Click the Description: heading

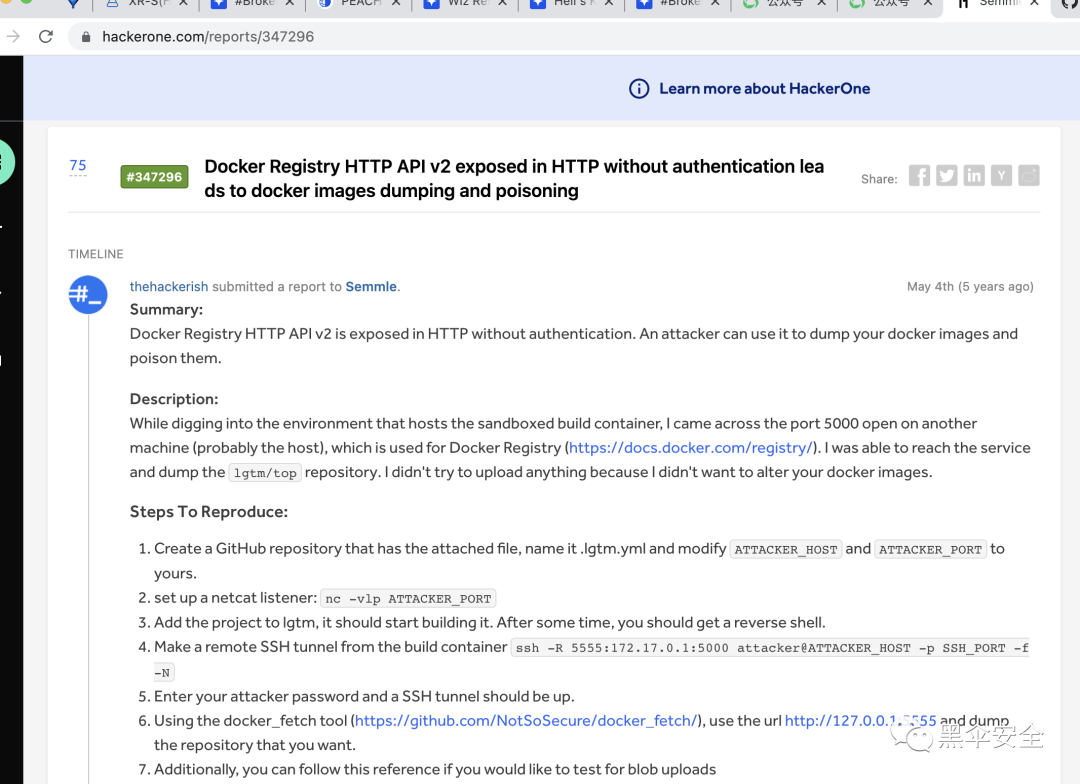174,399
